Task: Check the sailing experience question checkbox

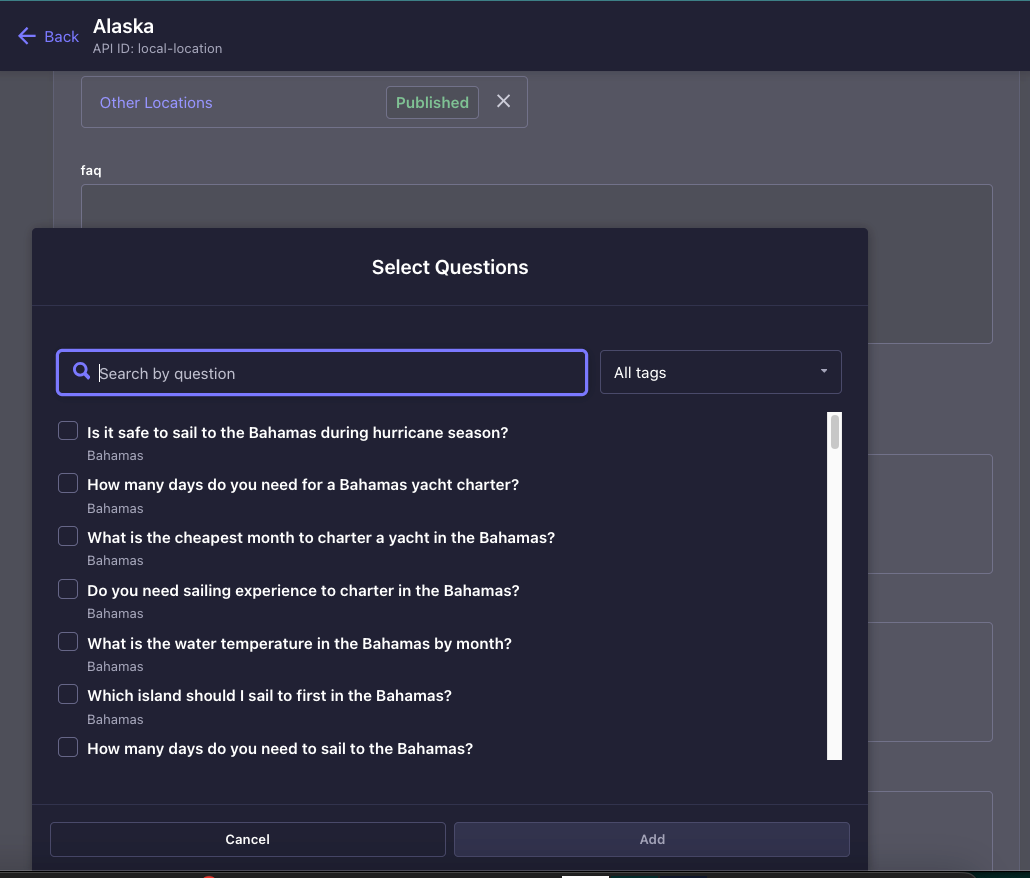Action: [68, 589]
